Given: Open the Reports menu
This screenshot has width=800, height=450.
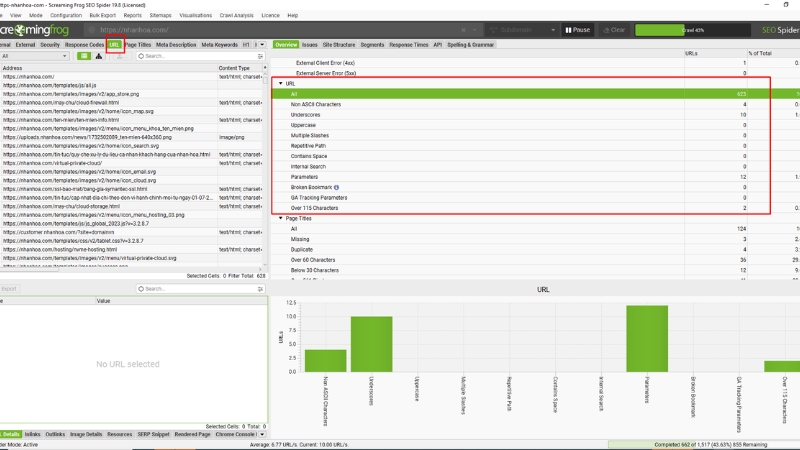Looking at the screenshot, I should (x=133, y=15).
